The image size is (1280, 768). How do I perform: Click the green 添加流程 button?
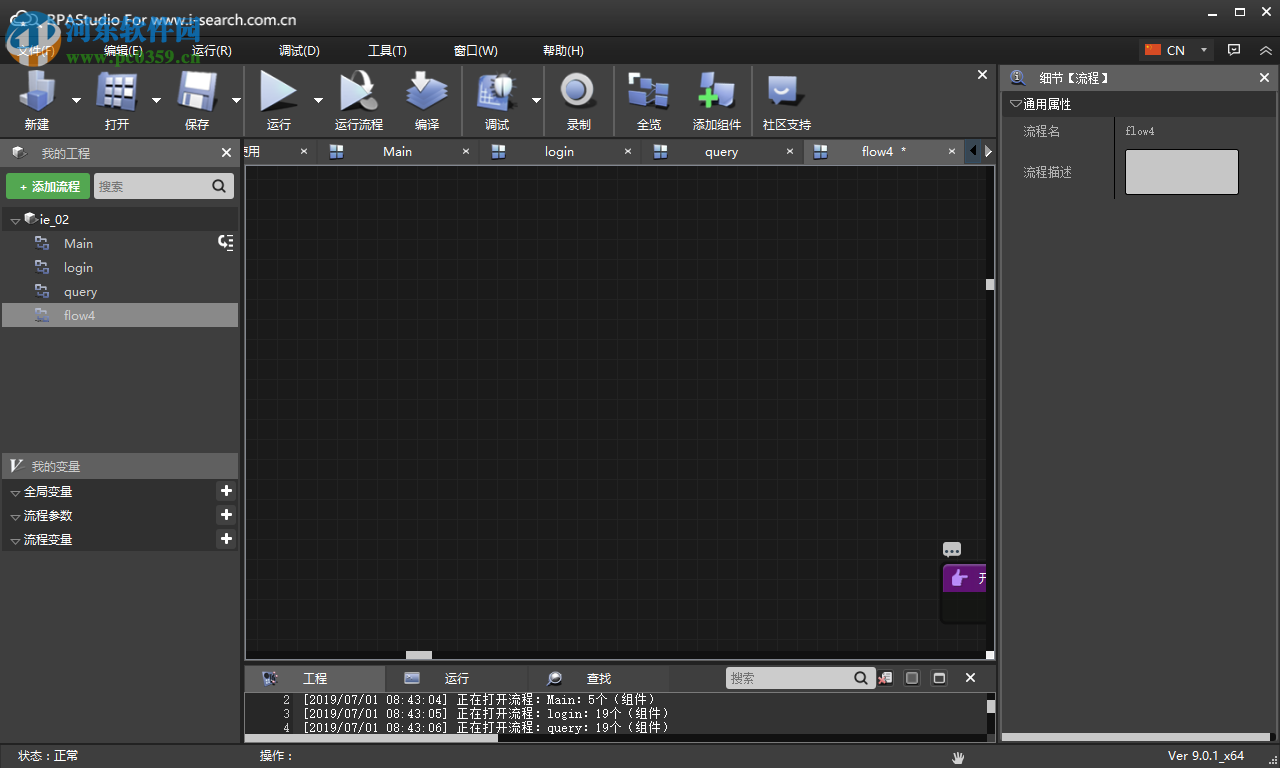(48, 186)
